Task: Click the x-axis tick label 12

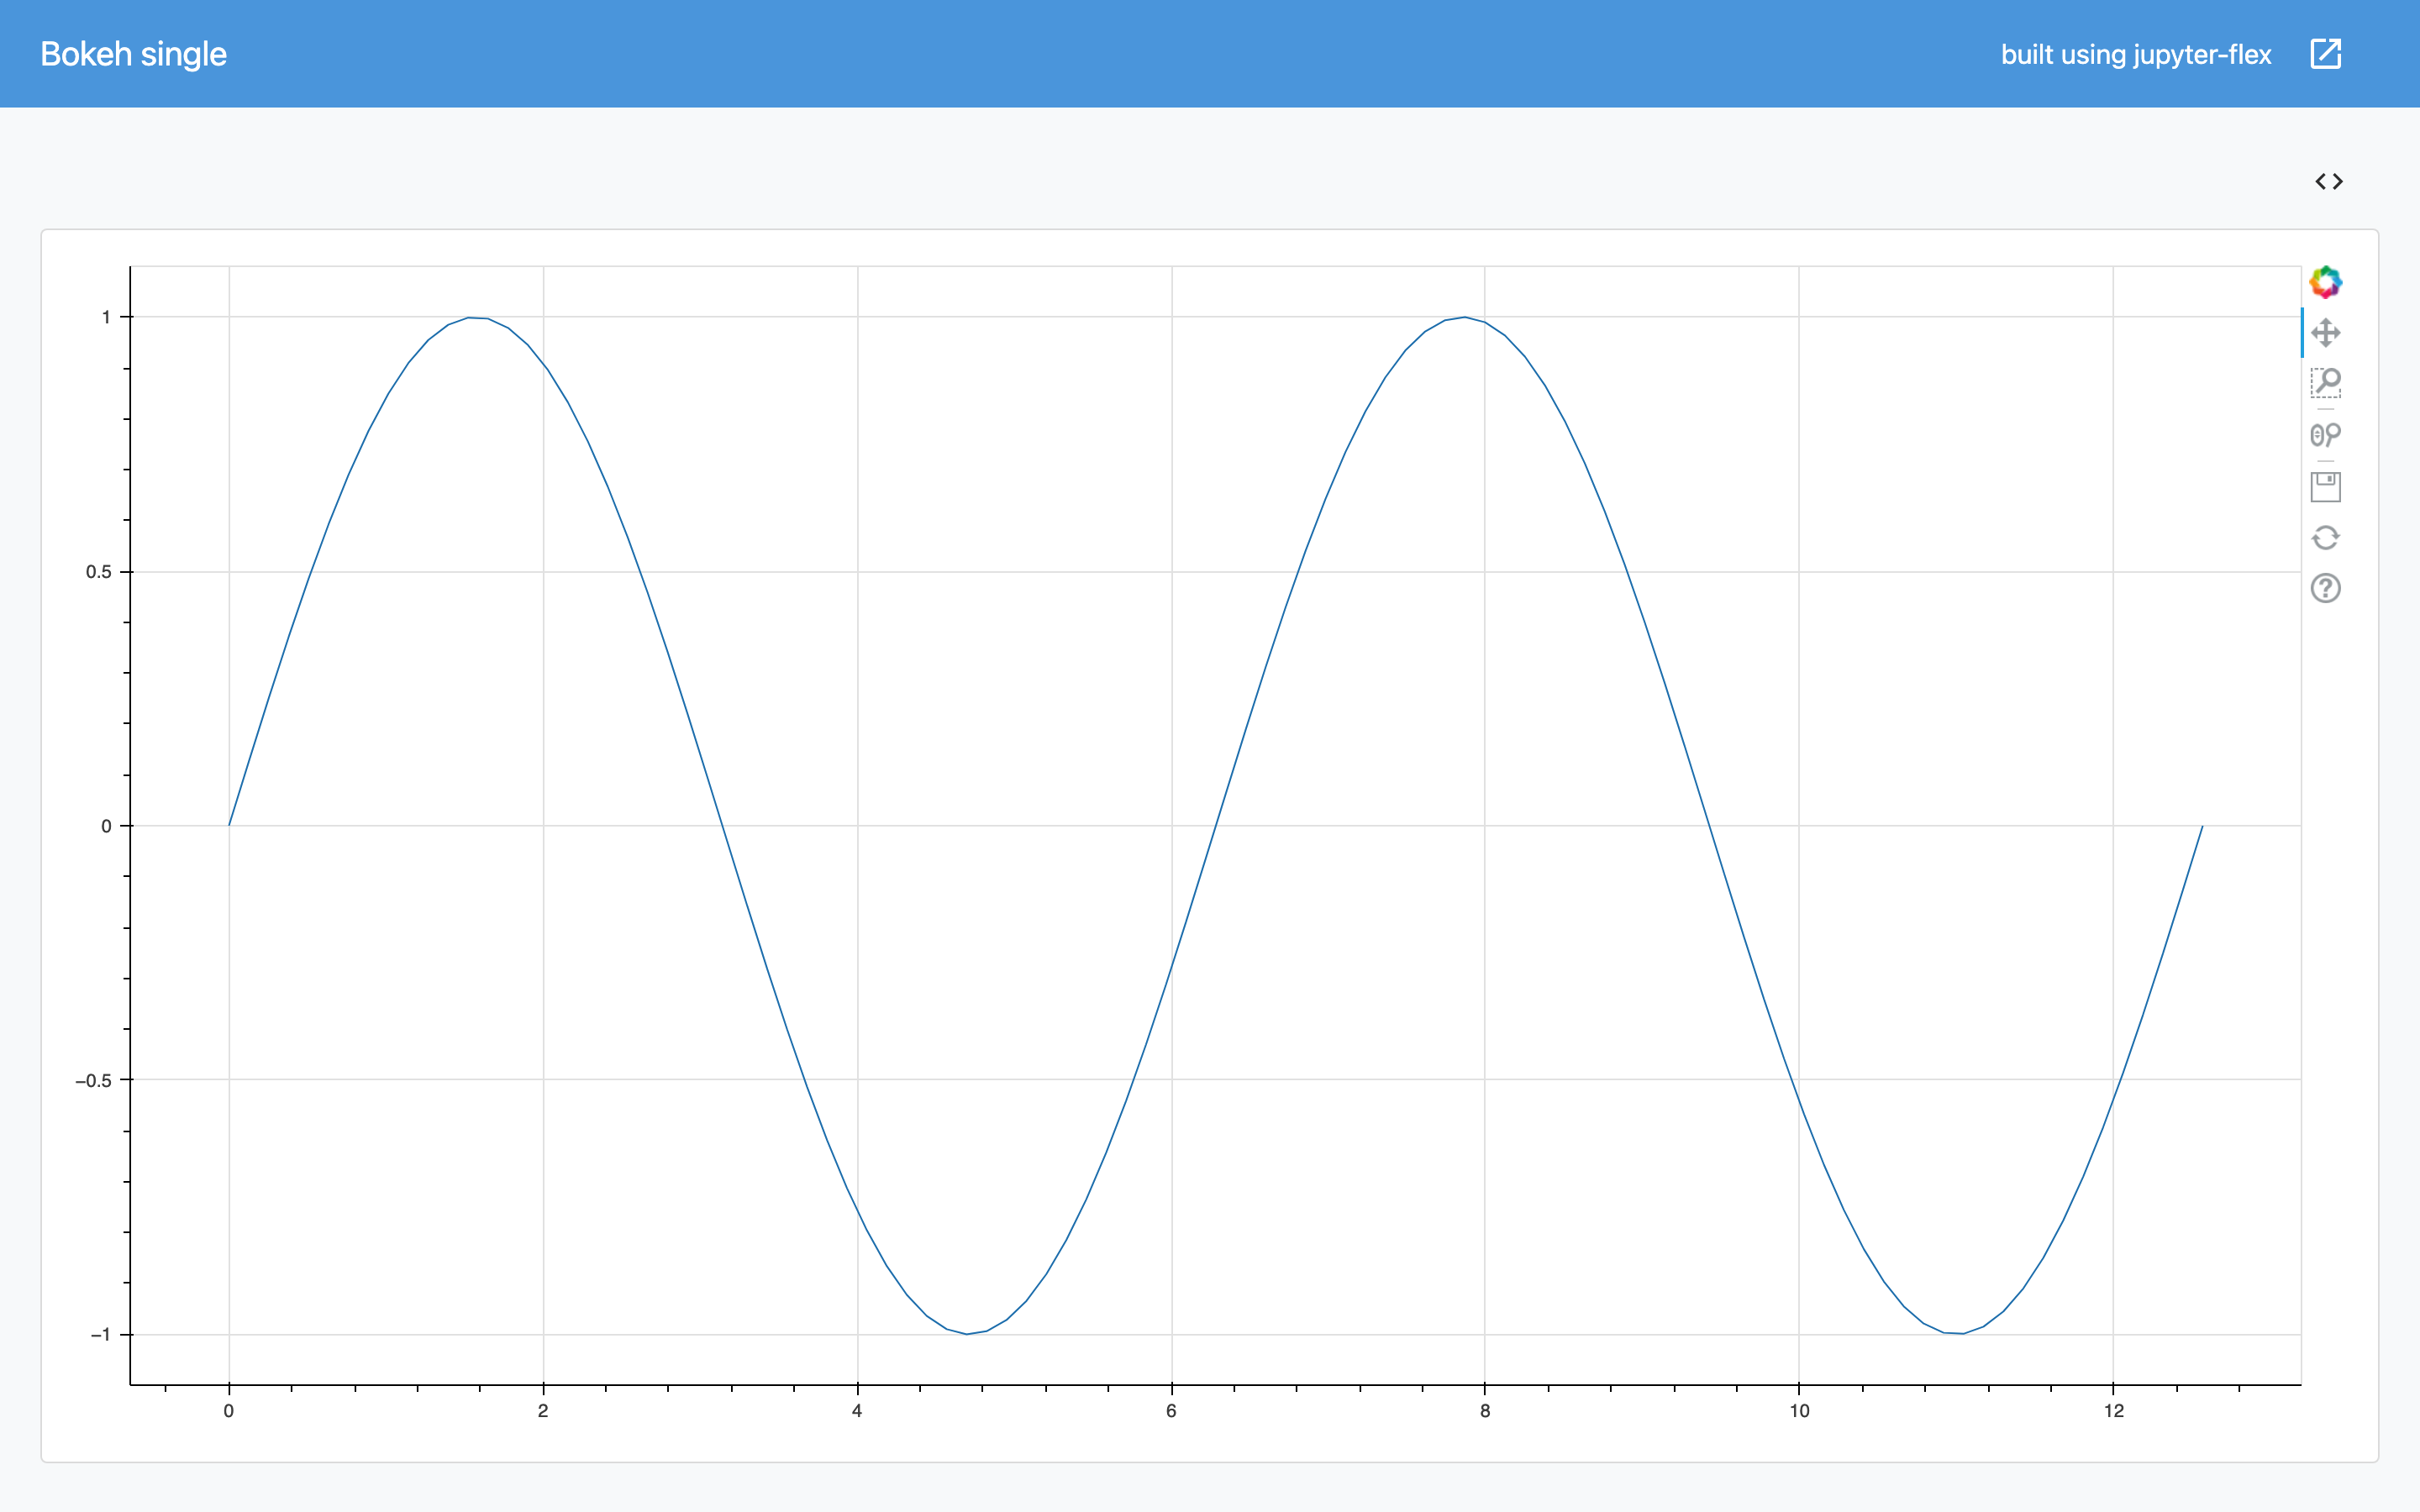Action: [2113, 1411]
